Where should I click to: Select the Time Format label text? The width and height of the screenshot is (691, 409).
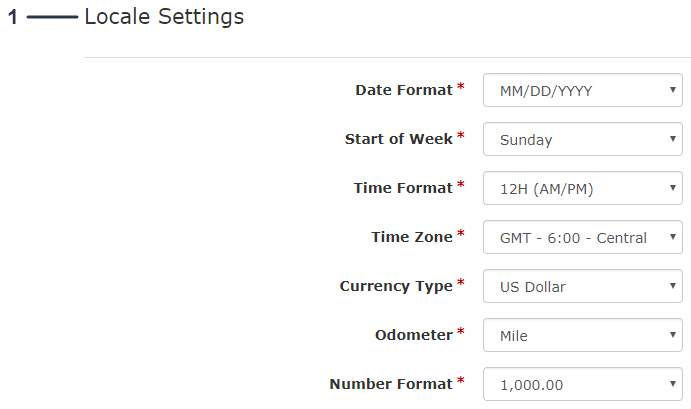tap(402, 188)
